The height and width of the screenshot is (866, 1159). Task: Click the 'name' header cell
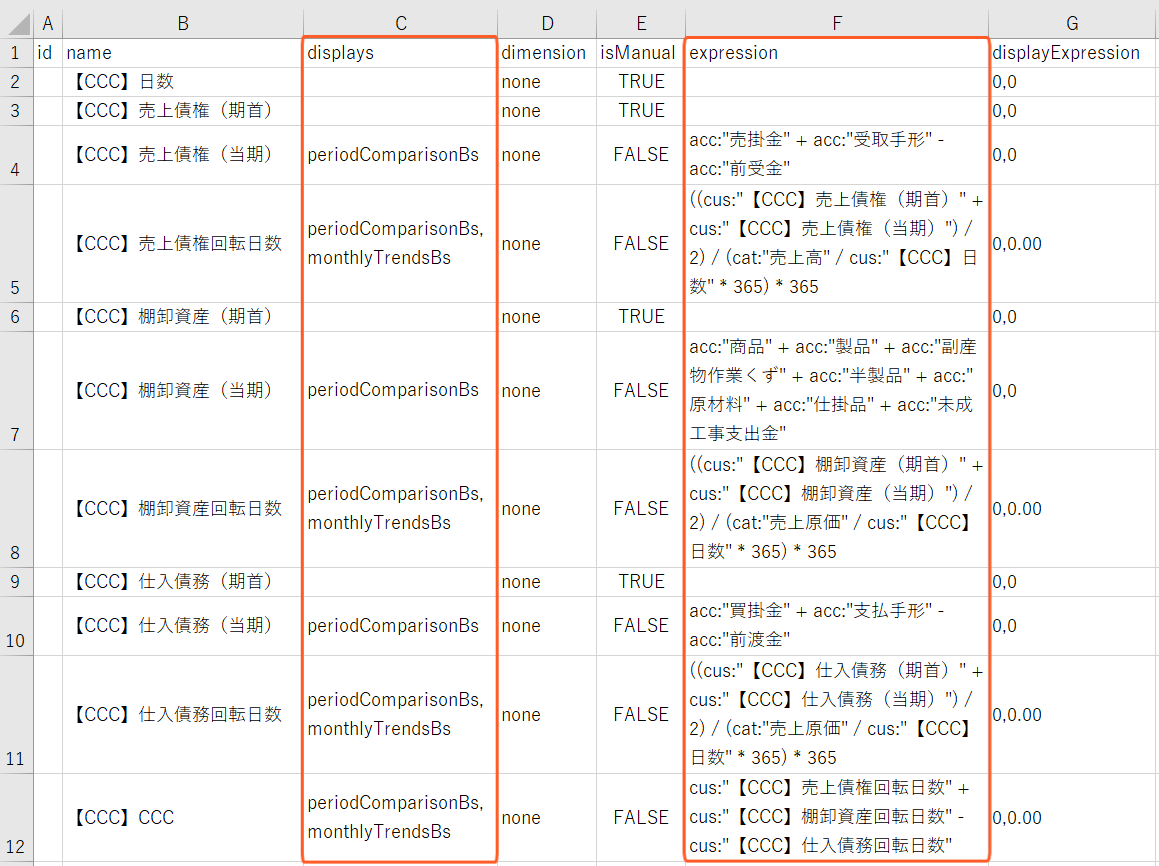click(183, 52)
